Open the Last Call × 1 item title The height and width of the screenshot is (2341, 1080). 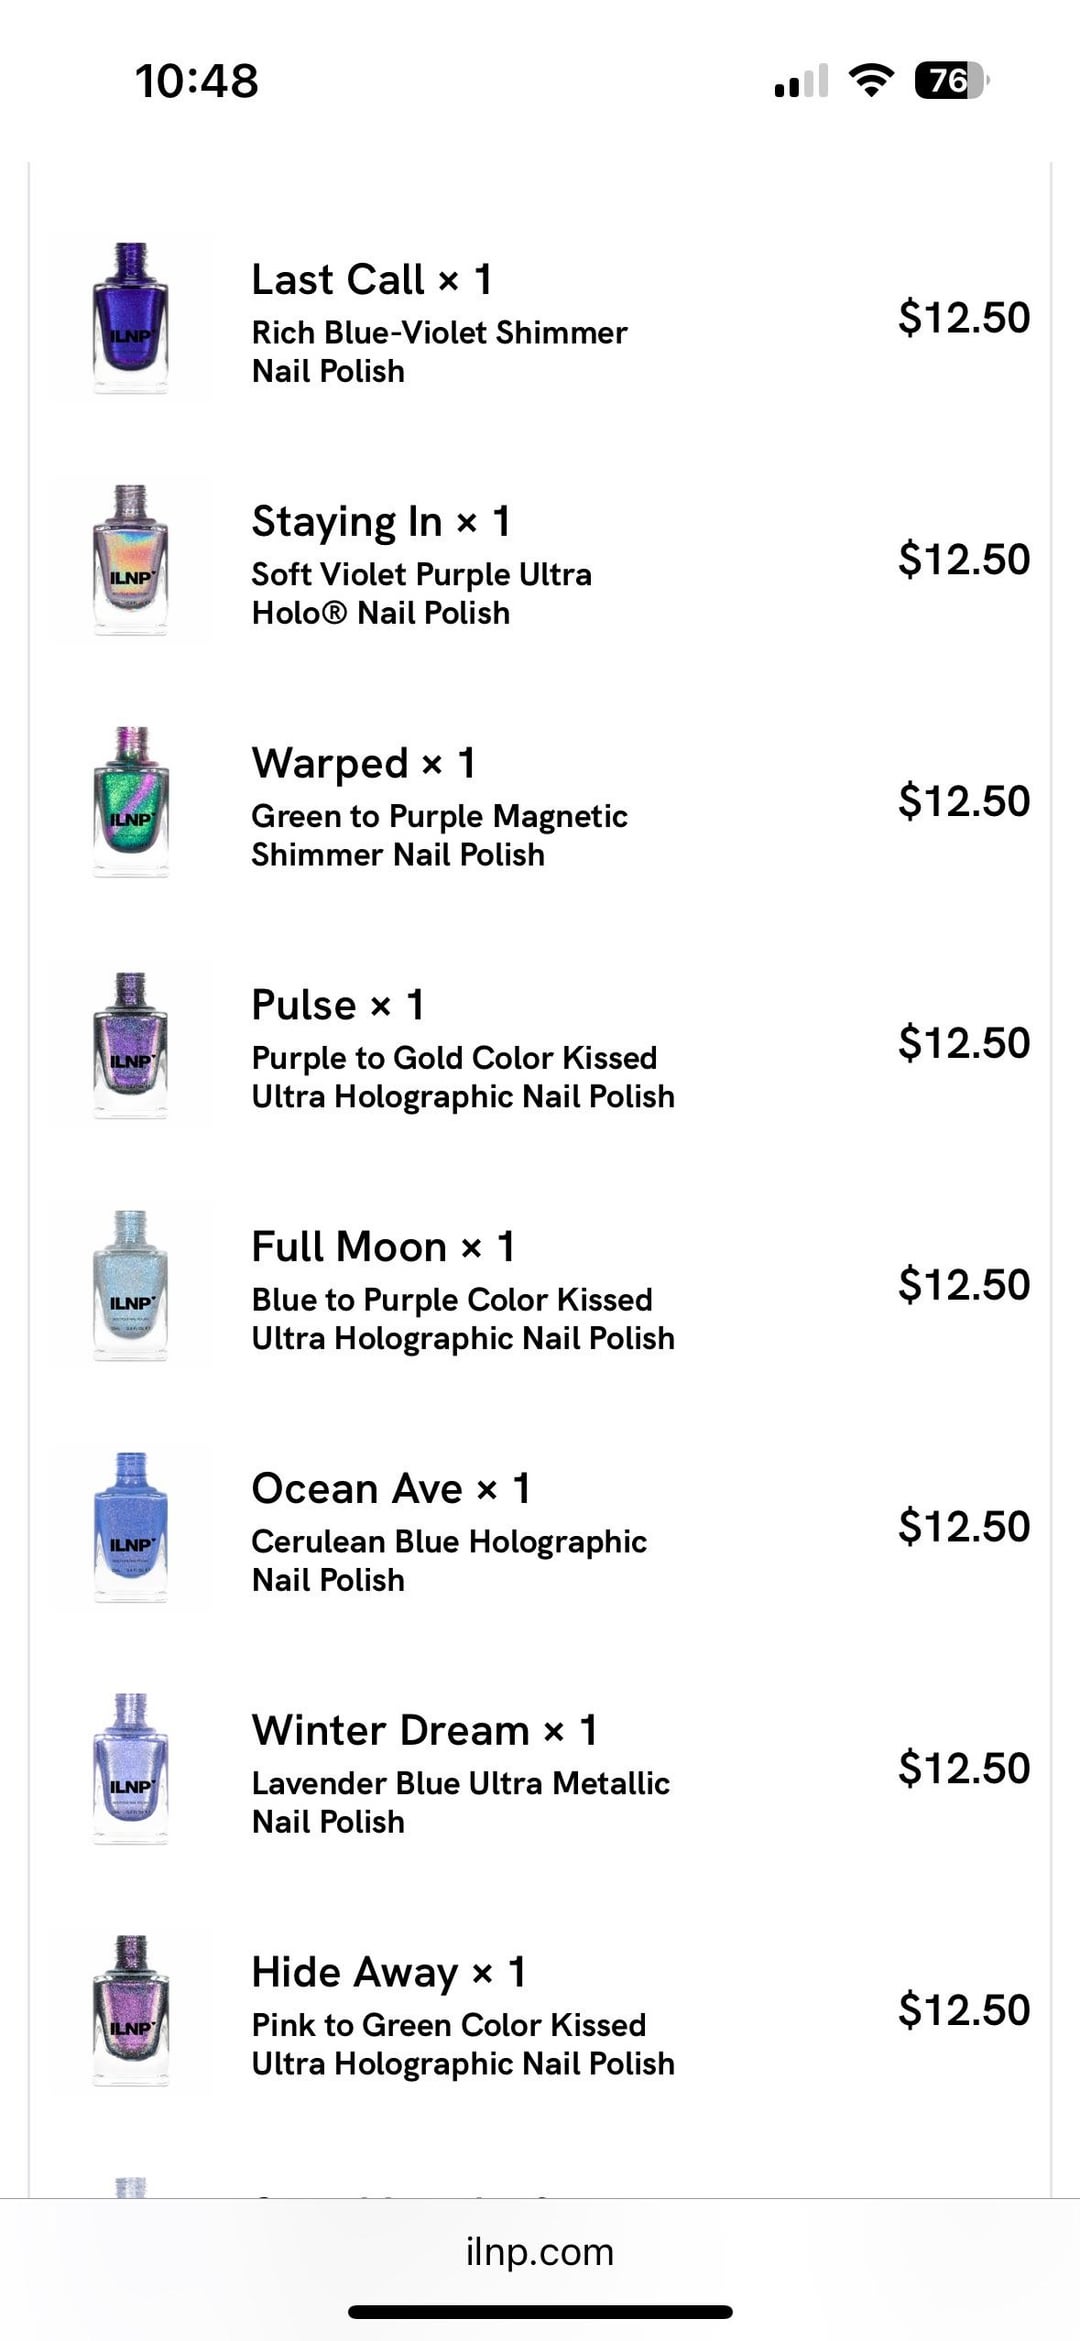(371, 279)
